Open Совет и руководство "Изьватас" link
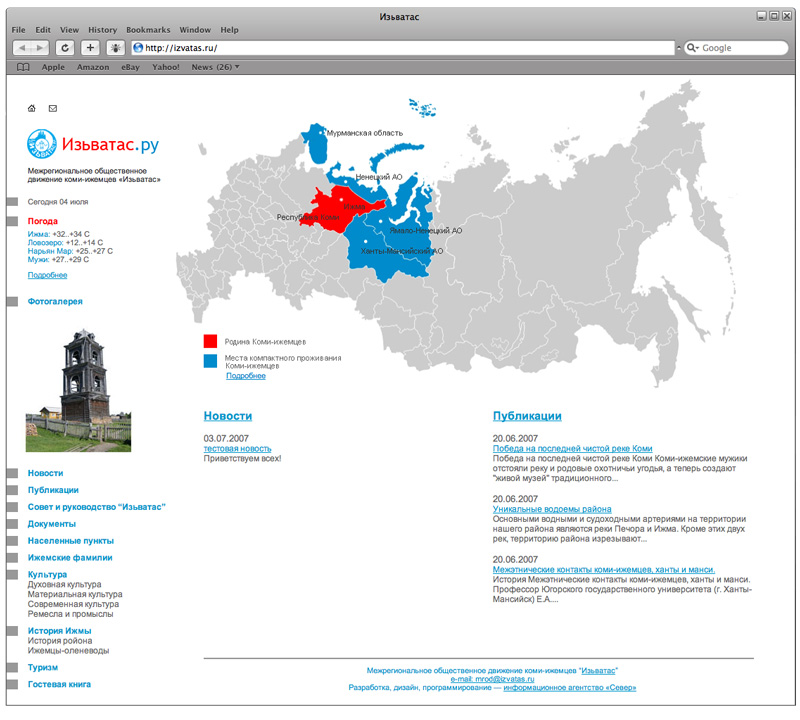This screenshot has width=800, height=720. point(96,507)
